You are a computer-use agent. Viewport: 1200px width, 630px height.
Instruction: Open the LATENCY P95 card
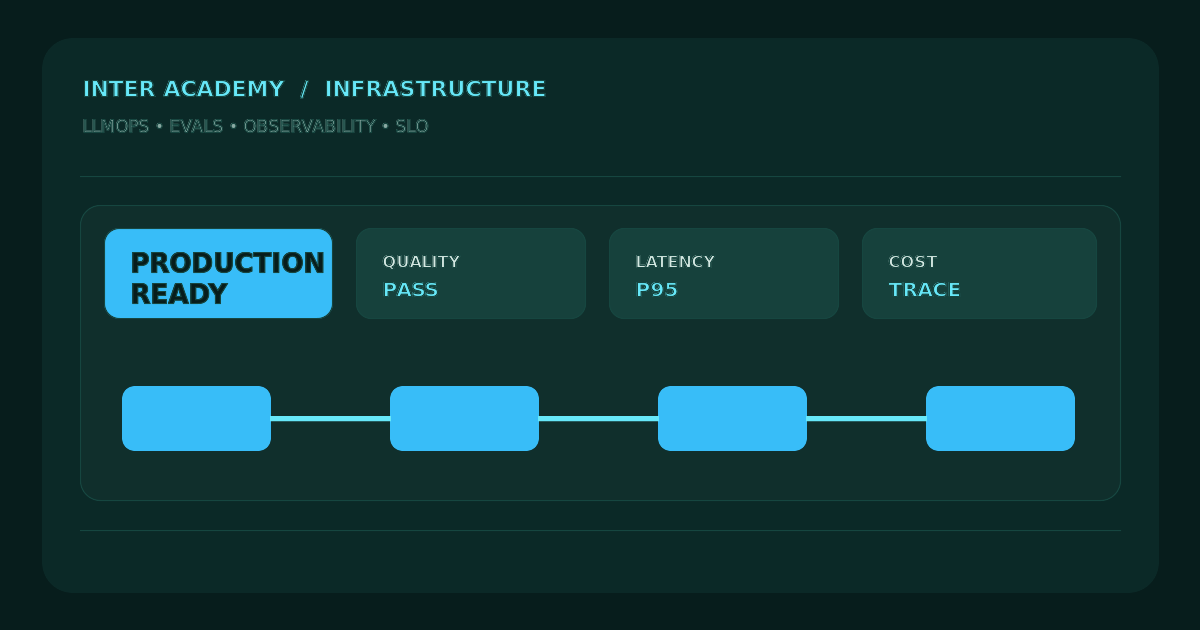pos(724,273)
